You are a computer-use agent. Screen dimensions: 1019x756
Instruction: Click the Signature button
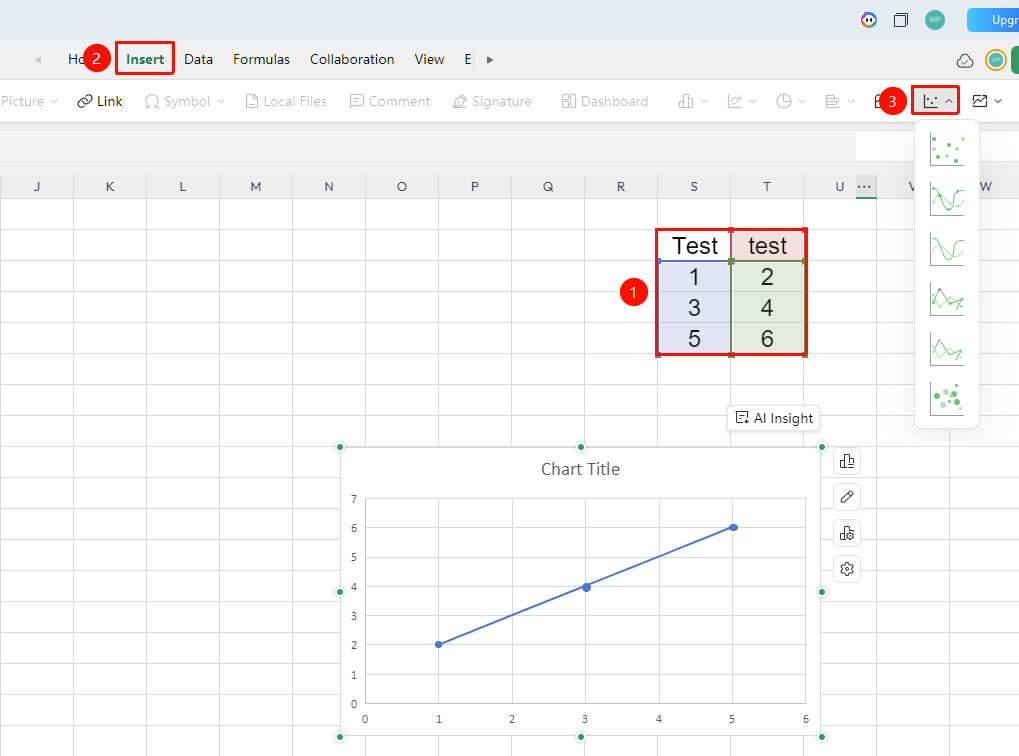click(x=492, y=101)
